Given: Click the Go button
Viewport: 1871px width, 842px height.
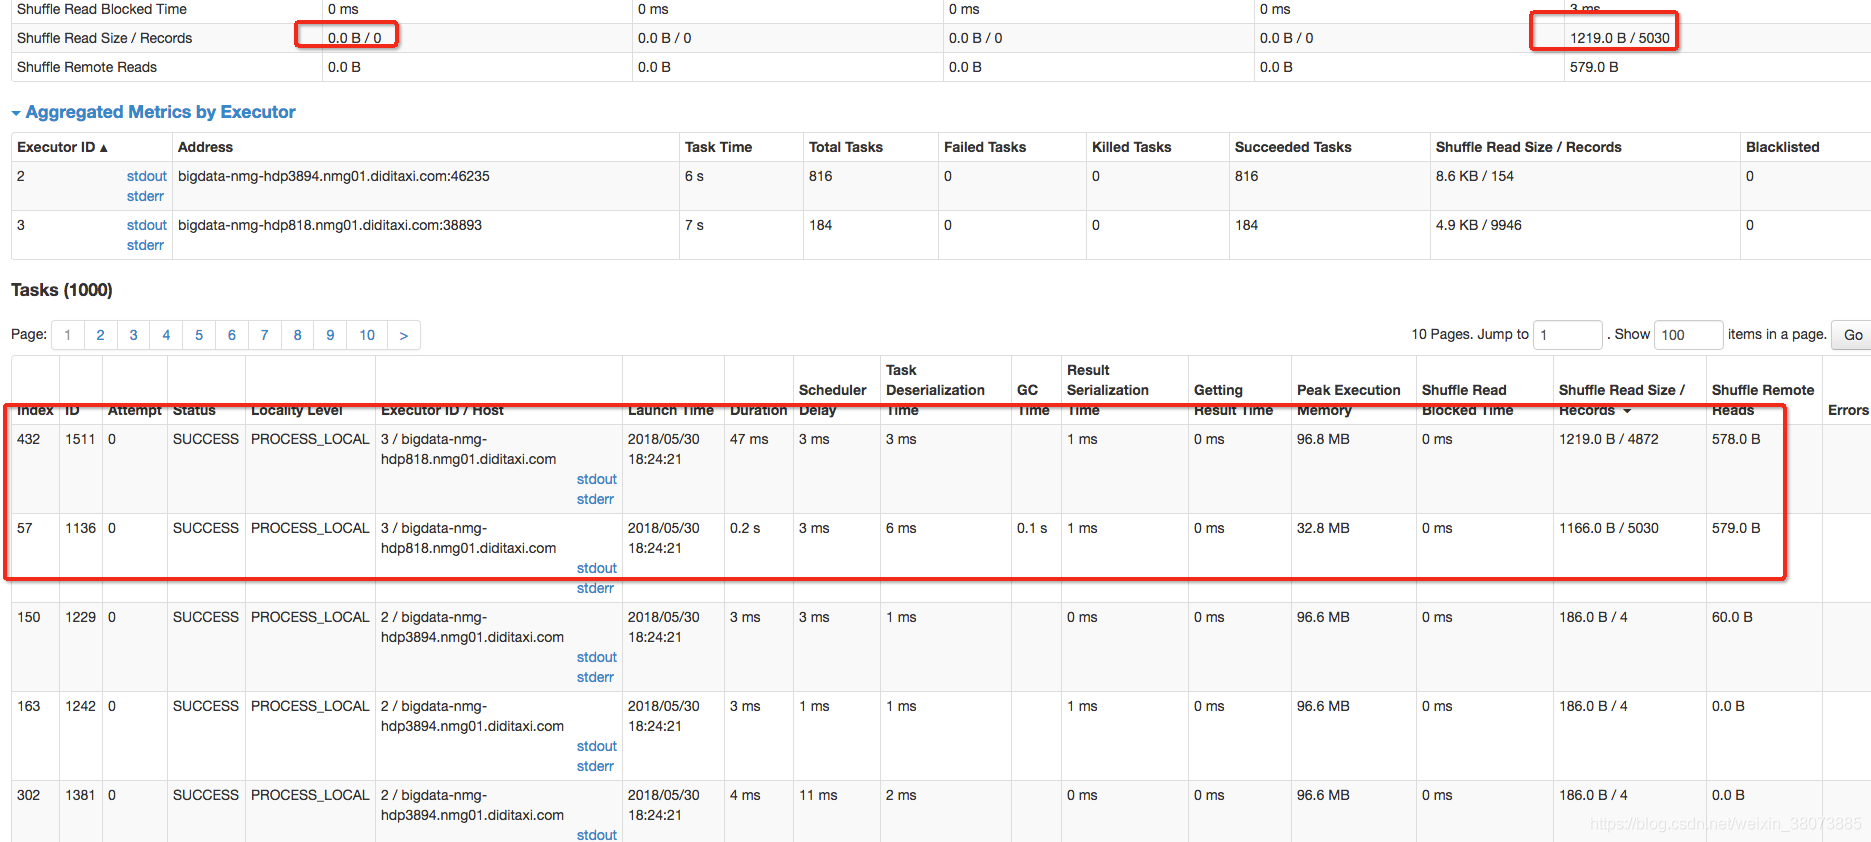Looking at the screenshot, I should coord(1853,335).
